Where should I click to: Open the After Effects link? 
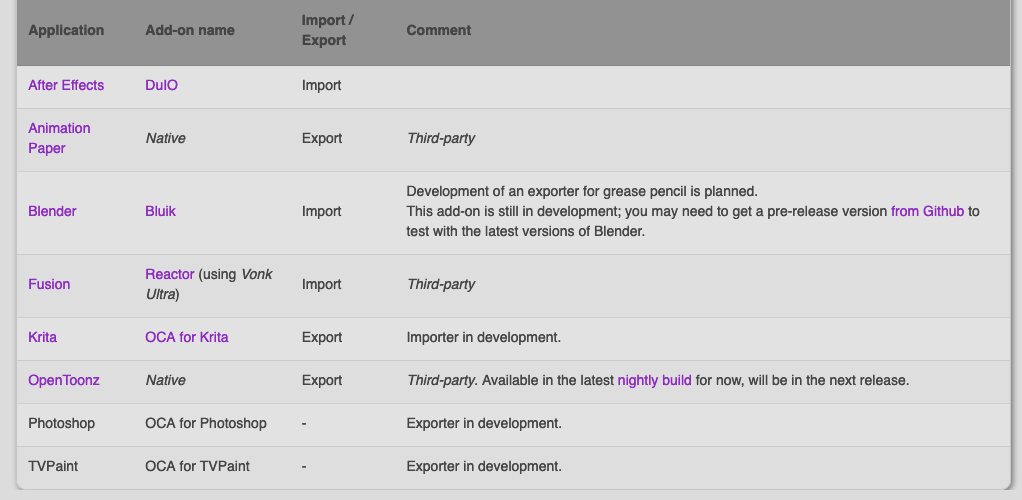(66, 85)
